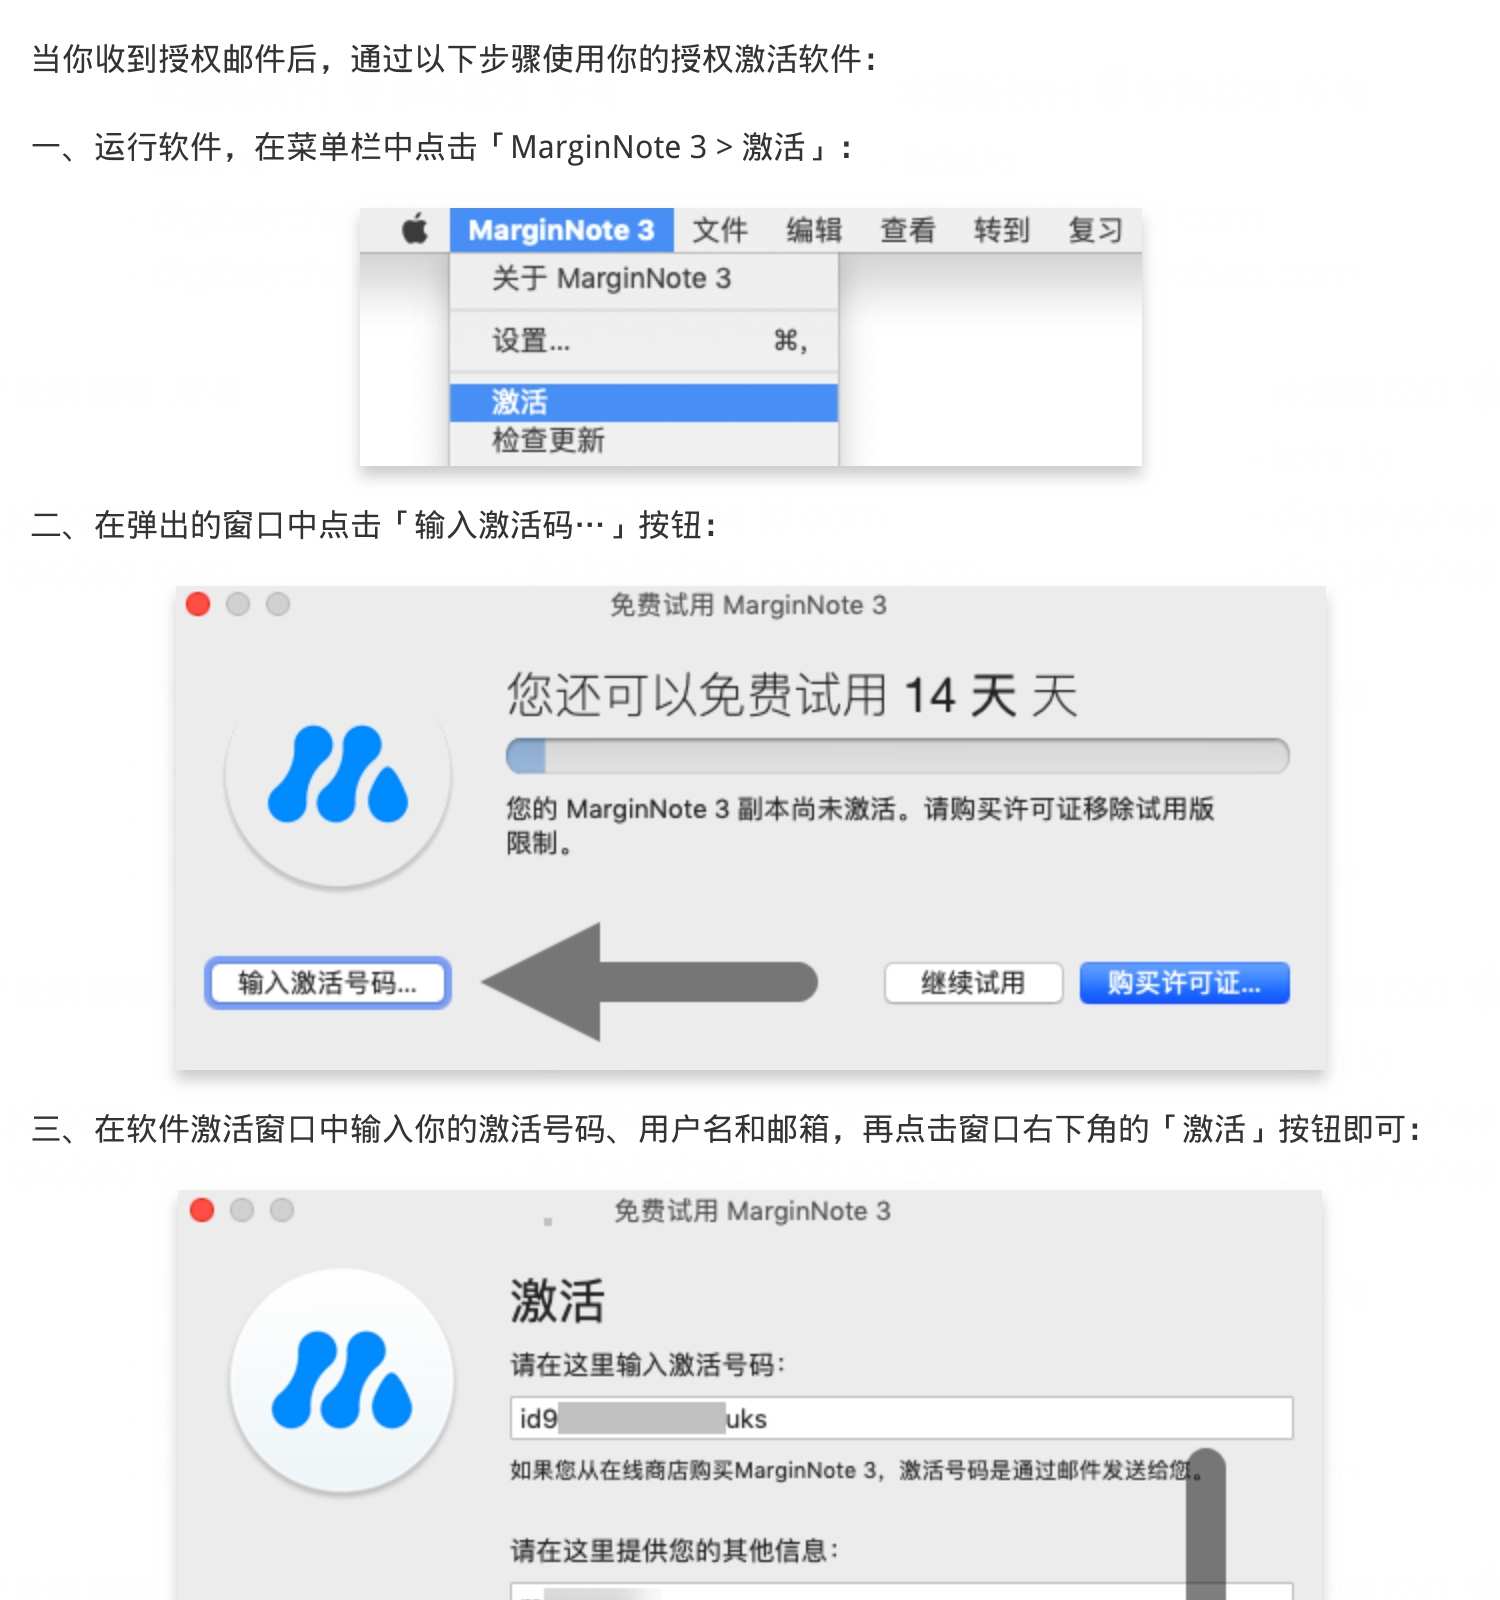Open the 文件 menu
This screenshot has height=1600, width=1500.
(720, 230)
